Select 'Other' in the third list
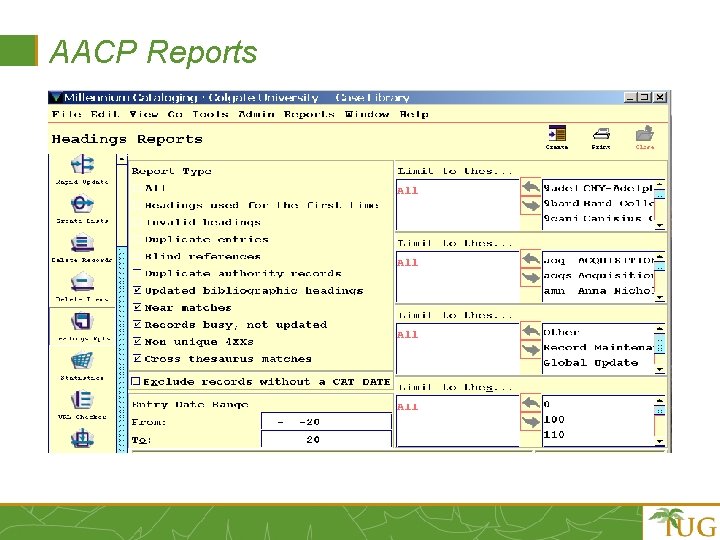The image size is (720, 540). [x=561, y=332]
